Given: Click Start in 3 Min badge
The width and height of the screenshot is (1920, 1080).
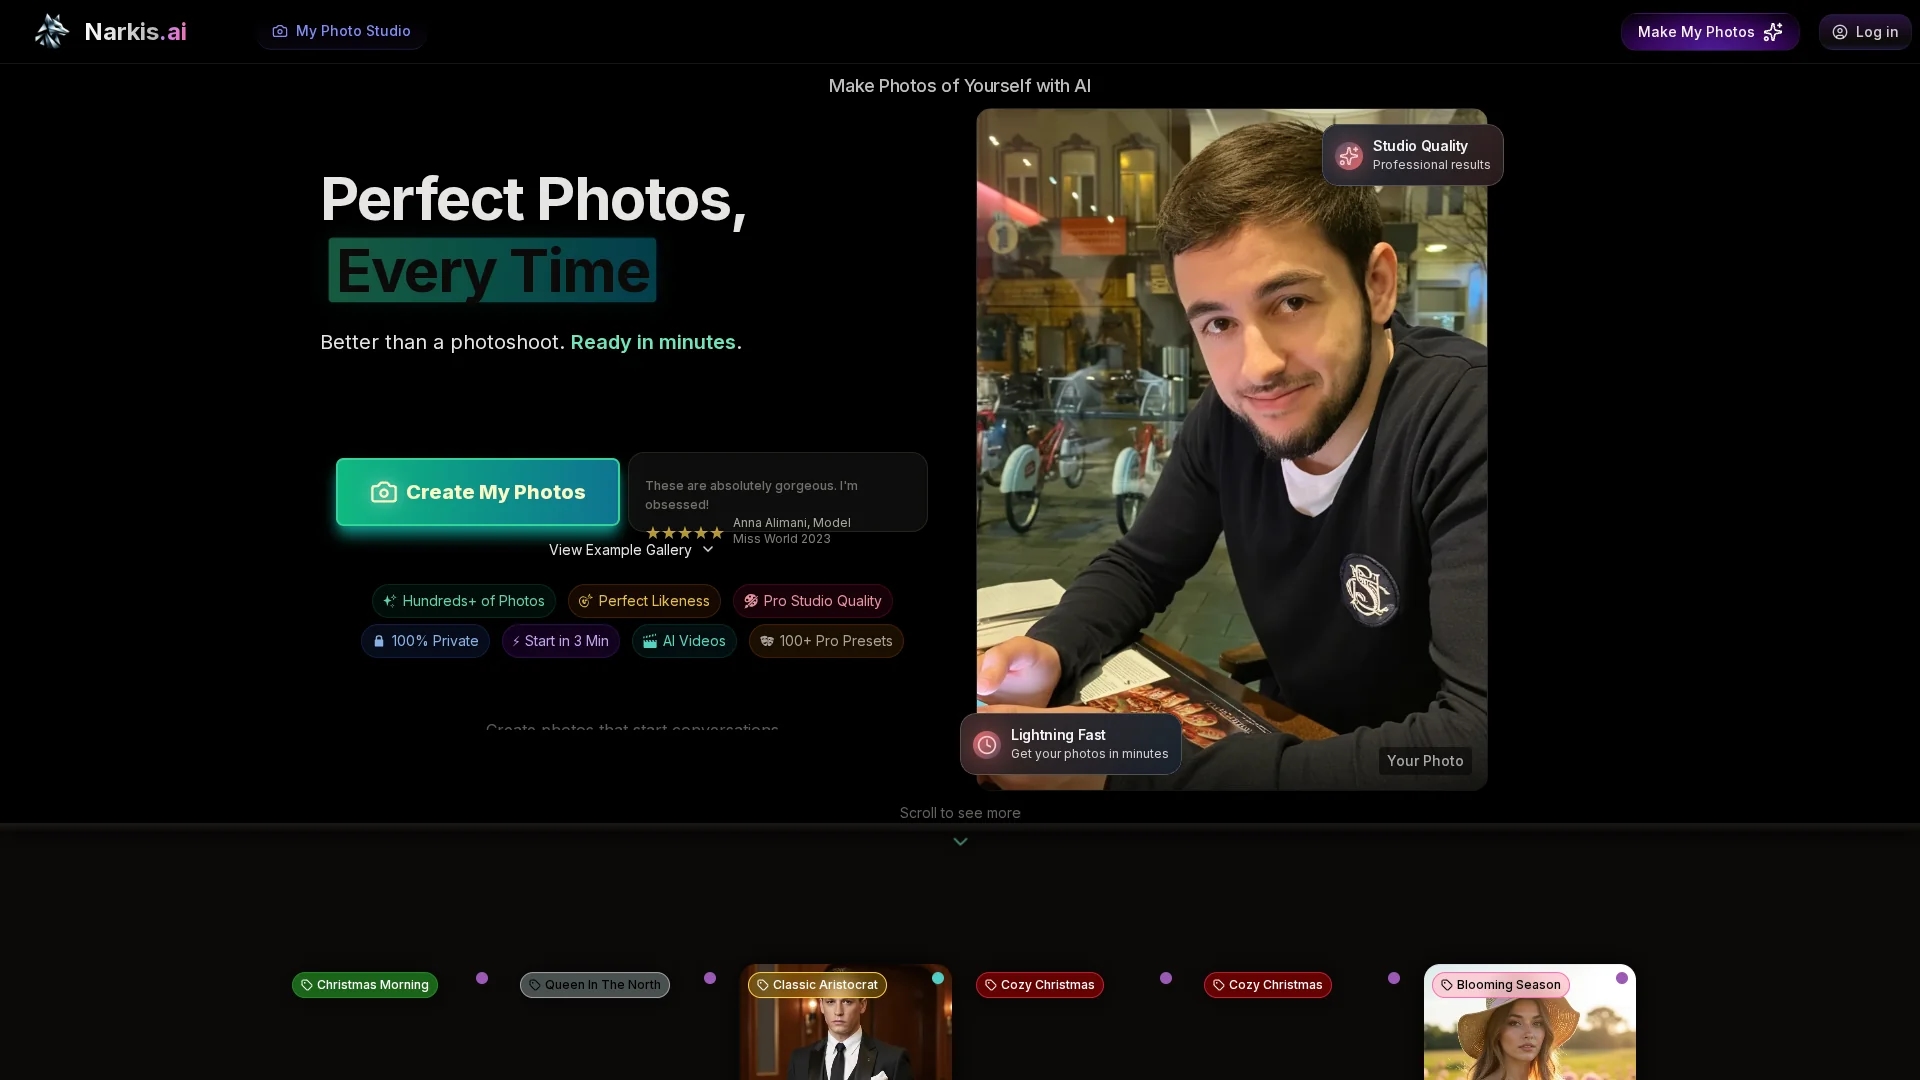Looking at the screenshot, I should [x=561, y=641].
